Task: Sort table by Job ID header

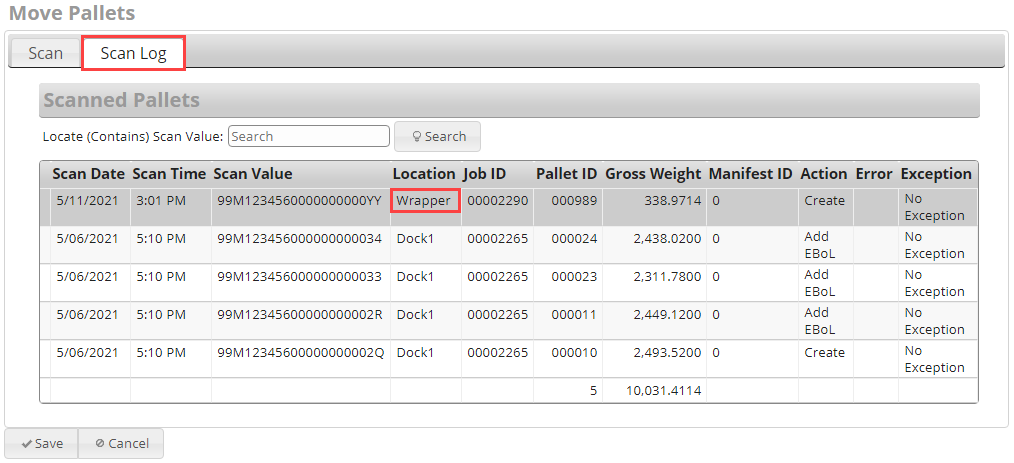Action: [484, 174]
